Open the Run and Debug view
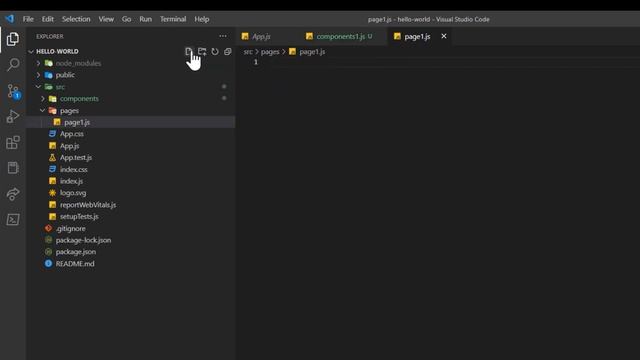This screenshot has width=640, height=360. (x=13, y=116)
